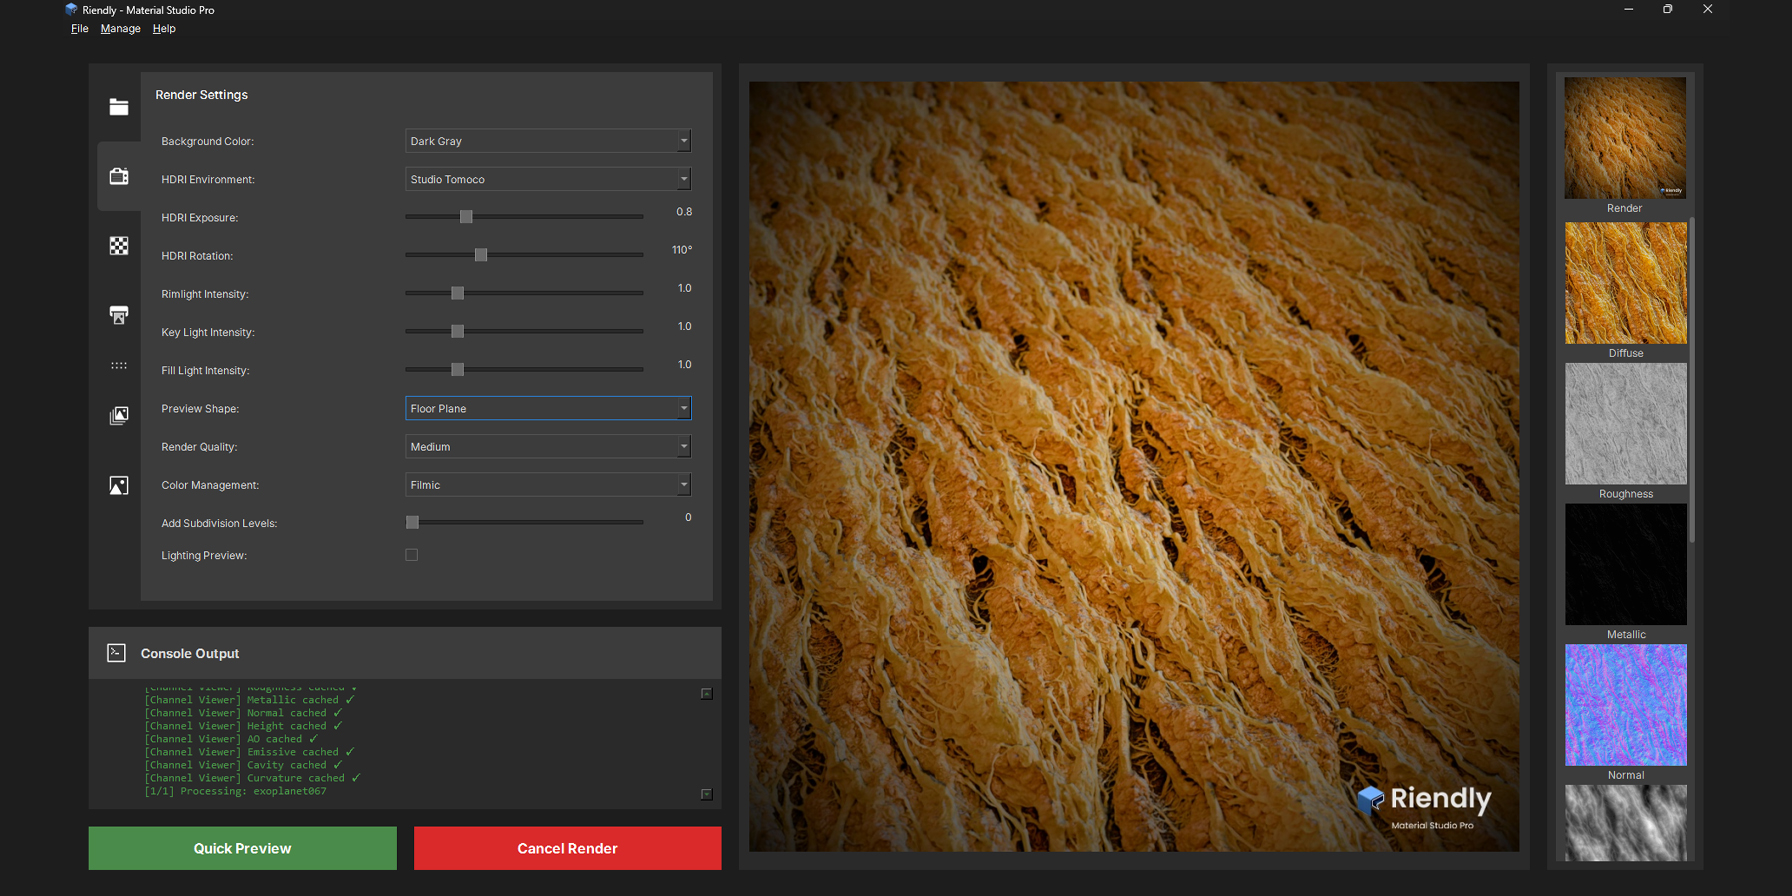Open the Background Color dropdown
1792x896 pixels.
[548, 141]
